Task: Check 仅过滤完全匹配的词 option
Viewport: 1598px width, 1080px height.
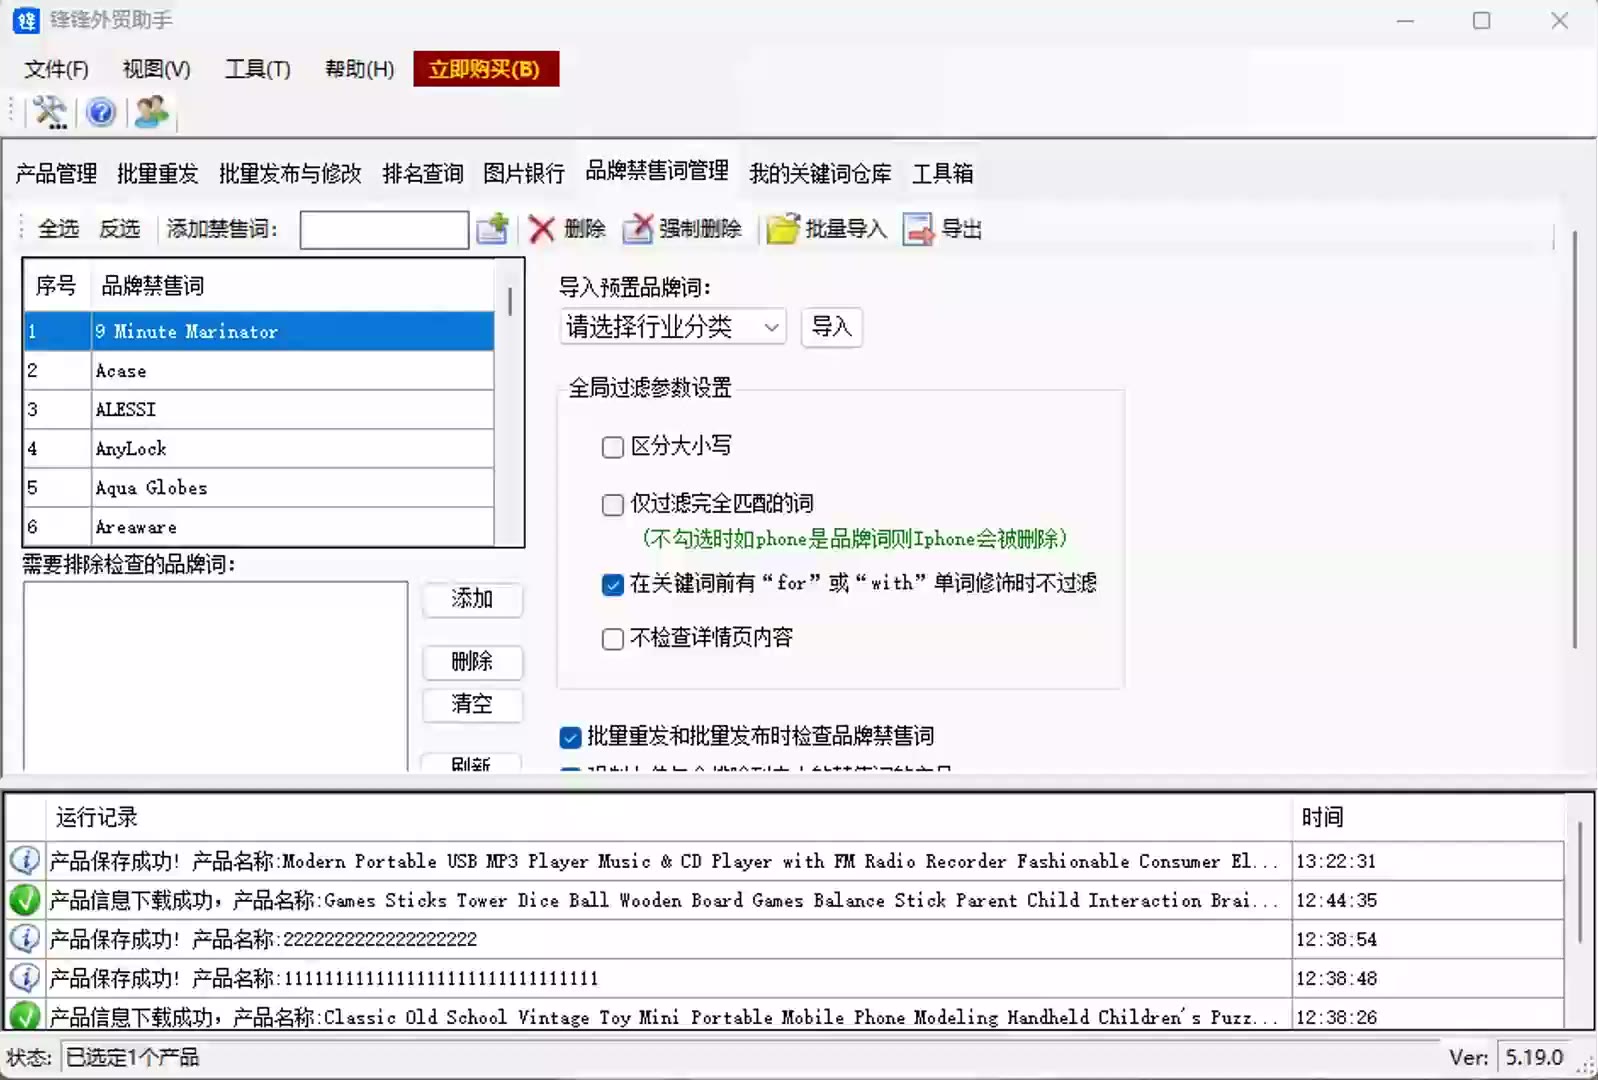Action: coord(613,505)
